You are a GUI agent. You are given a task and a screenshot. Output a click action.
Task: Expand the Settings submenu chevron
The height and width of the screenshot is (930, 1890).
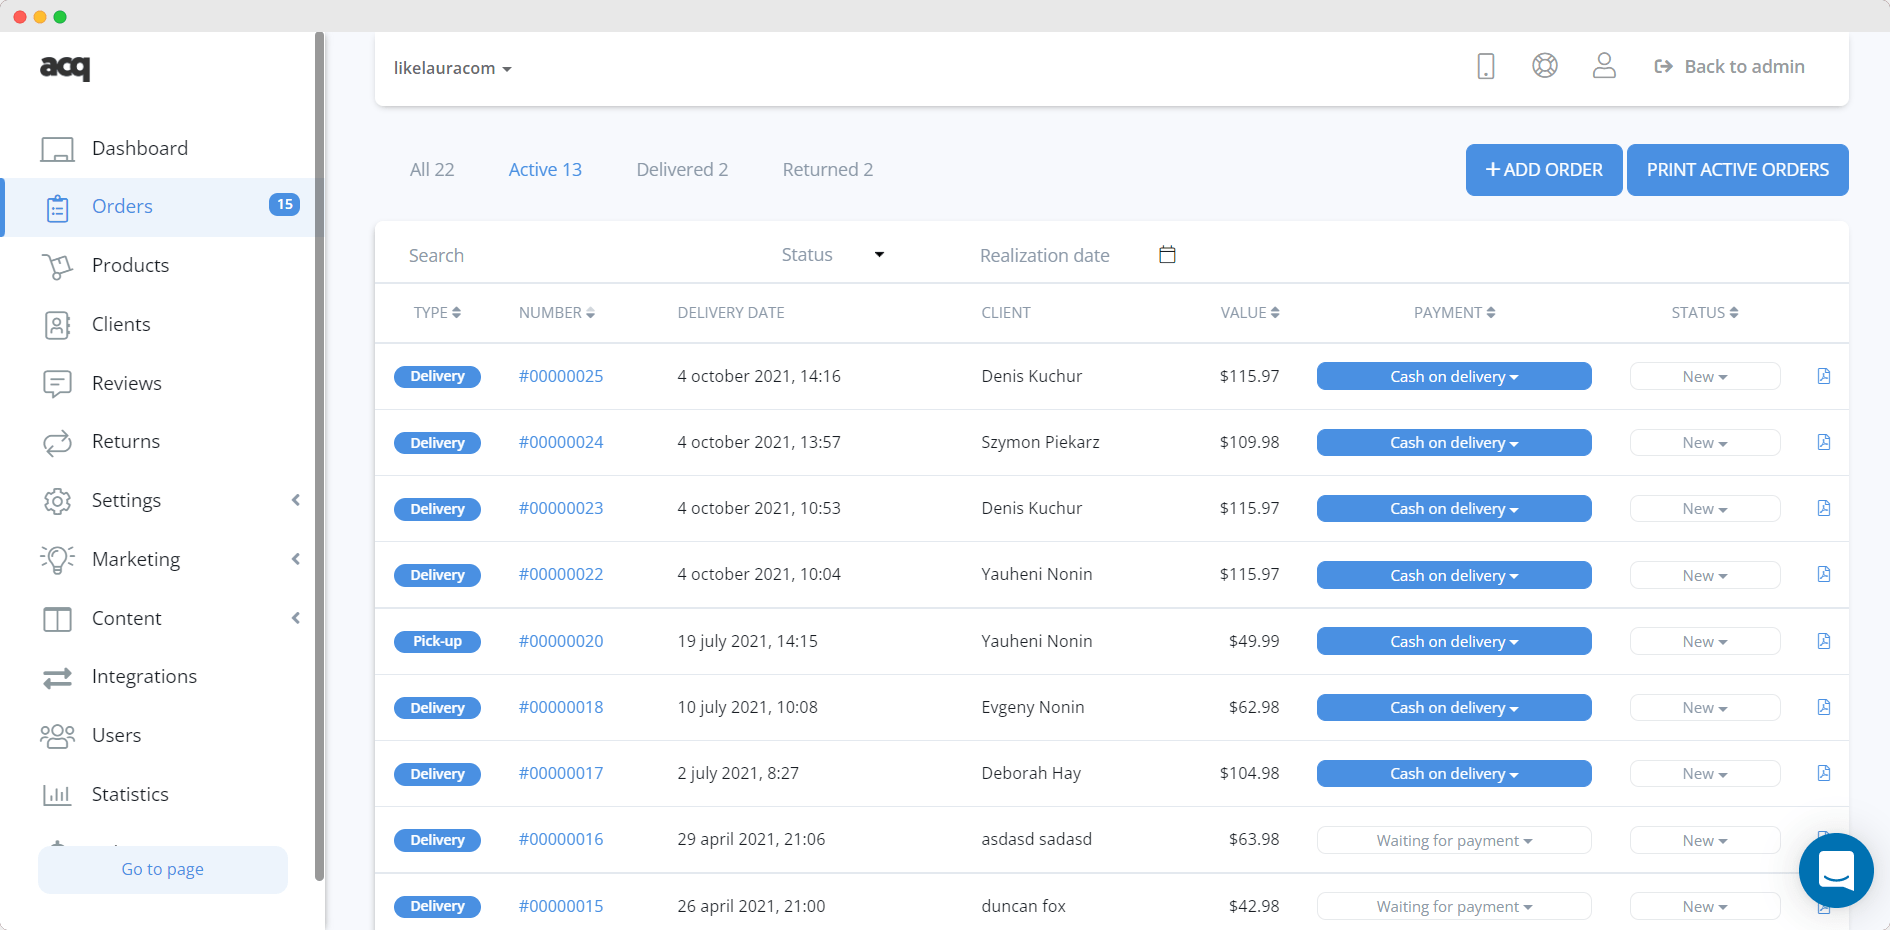point(296,500)
